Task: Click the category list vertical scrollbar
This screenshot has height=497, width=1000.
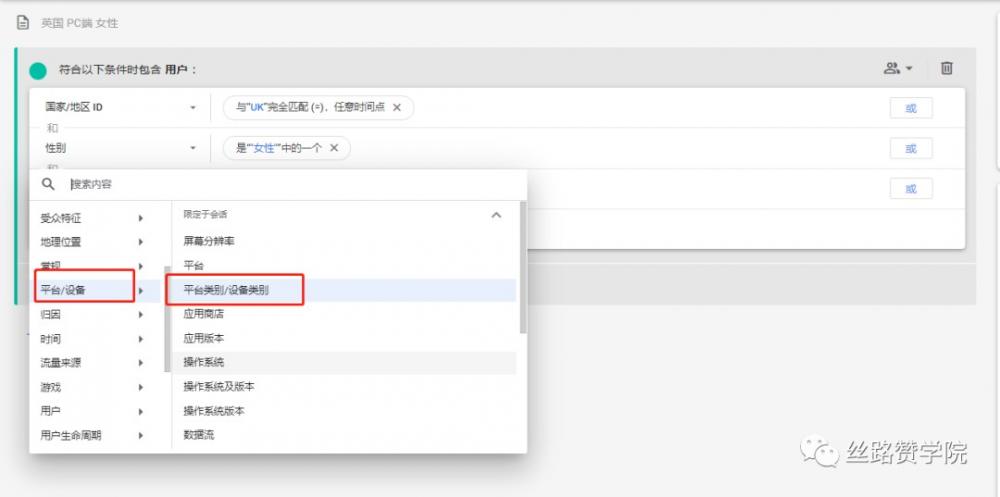Action: (x=167, y=319)
